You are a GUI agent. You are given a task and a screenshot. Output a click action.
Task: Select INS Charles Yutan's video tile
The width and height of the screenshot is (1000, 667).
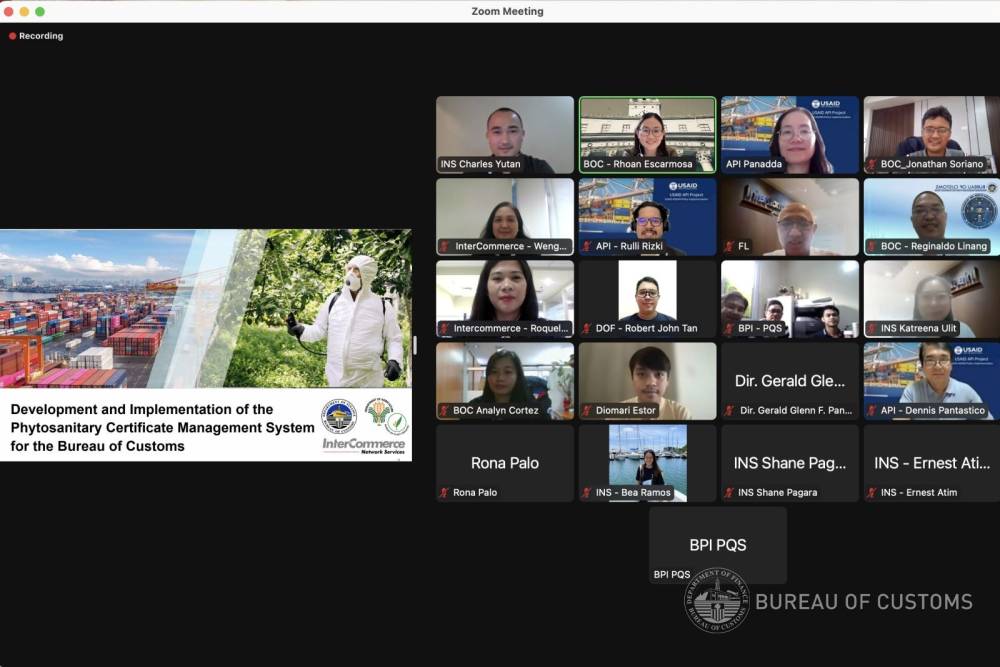(505, 133)
